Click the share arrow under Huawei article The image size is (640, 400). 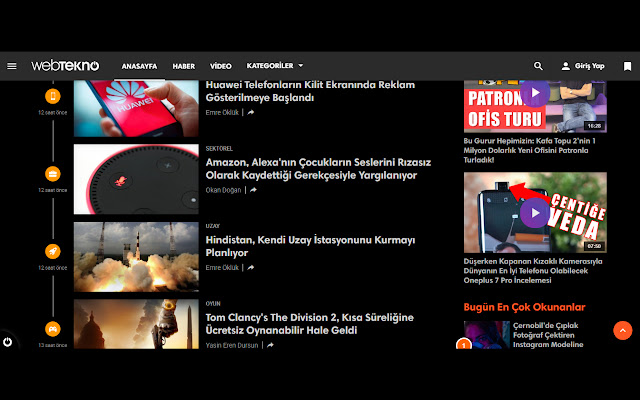(x=251, y=113)
